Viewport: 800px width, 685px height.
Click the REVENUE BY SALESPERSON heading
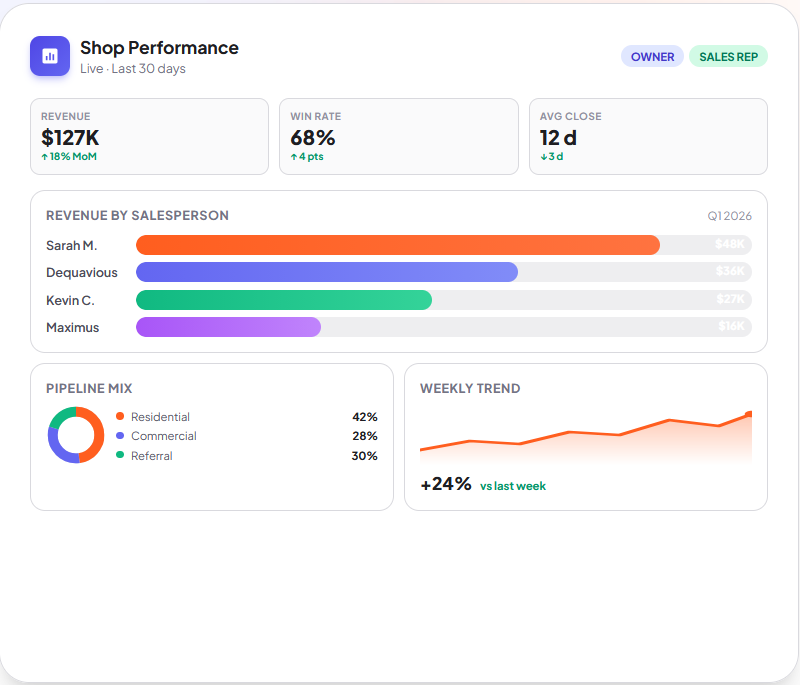click(137, 216)
